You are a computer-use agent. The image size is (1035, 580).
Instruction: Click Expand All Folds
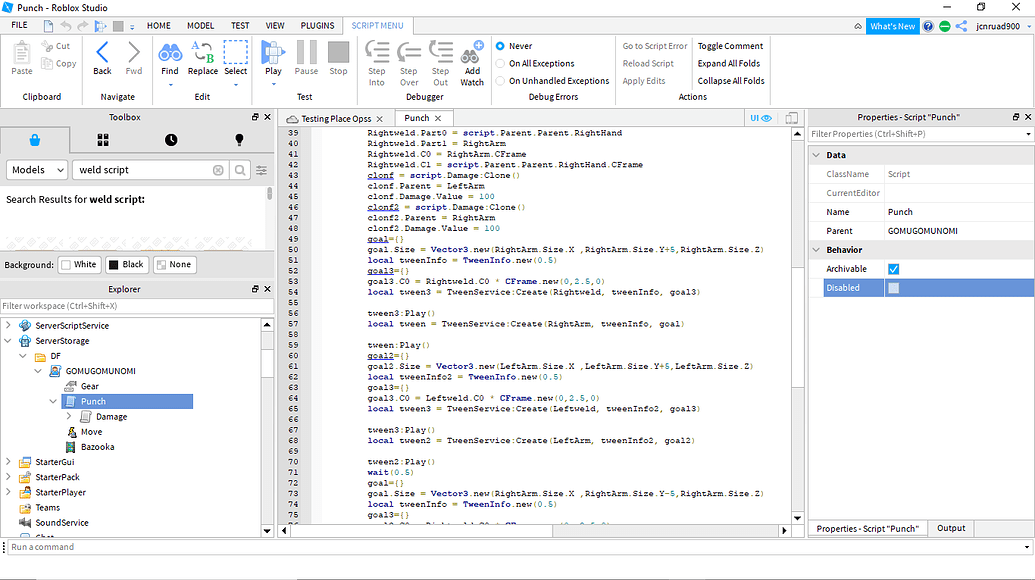729,63
